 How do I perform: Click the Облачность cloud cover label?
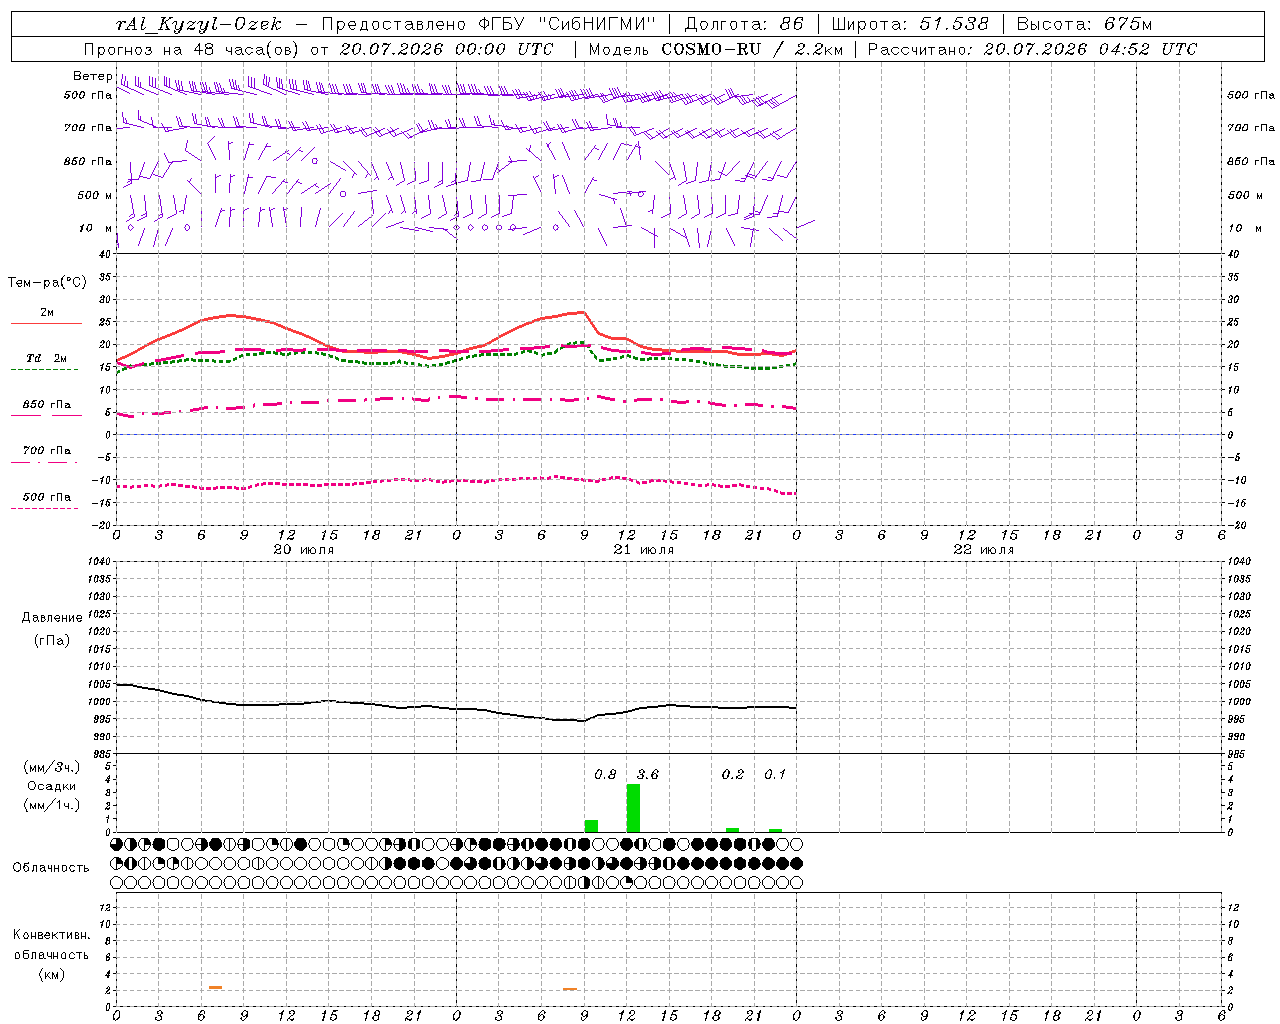(x=51, y=867)
